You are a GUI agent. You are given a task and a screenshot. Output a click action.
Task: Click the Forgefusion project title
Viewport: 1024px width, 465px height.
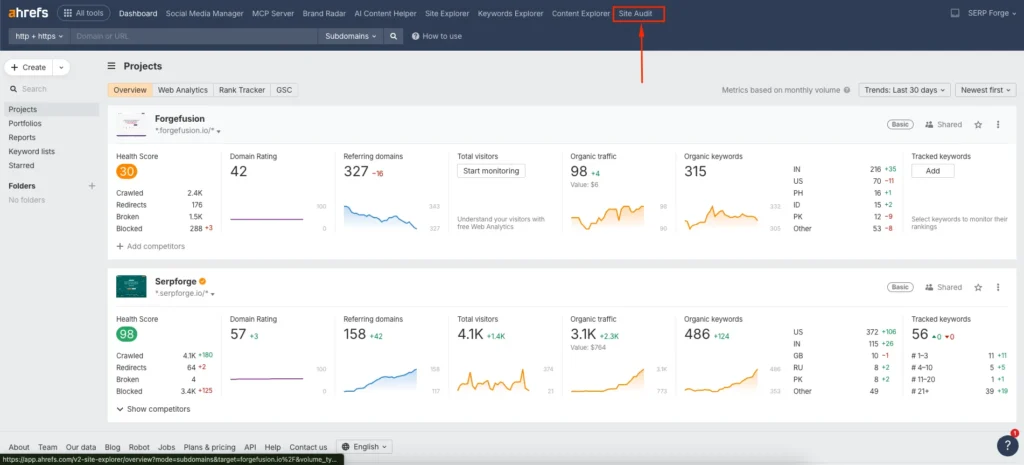pyautogui.click(x=180, y=119)
